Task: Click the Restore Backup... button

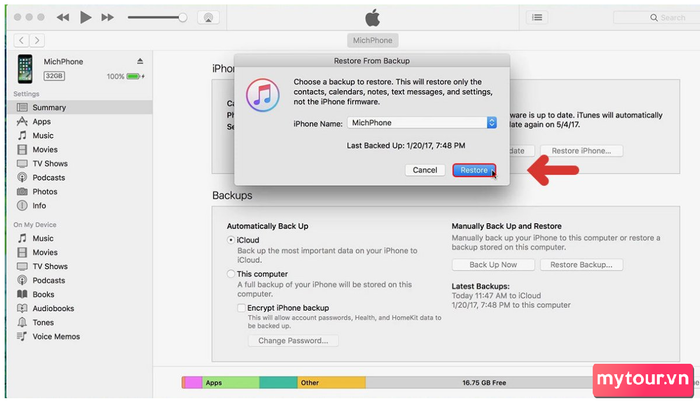Action: point(581,265)
